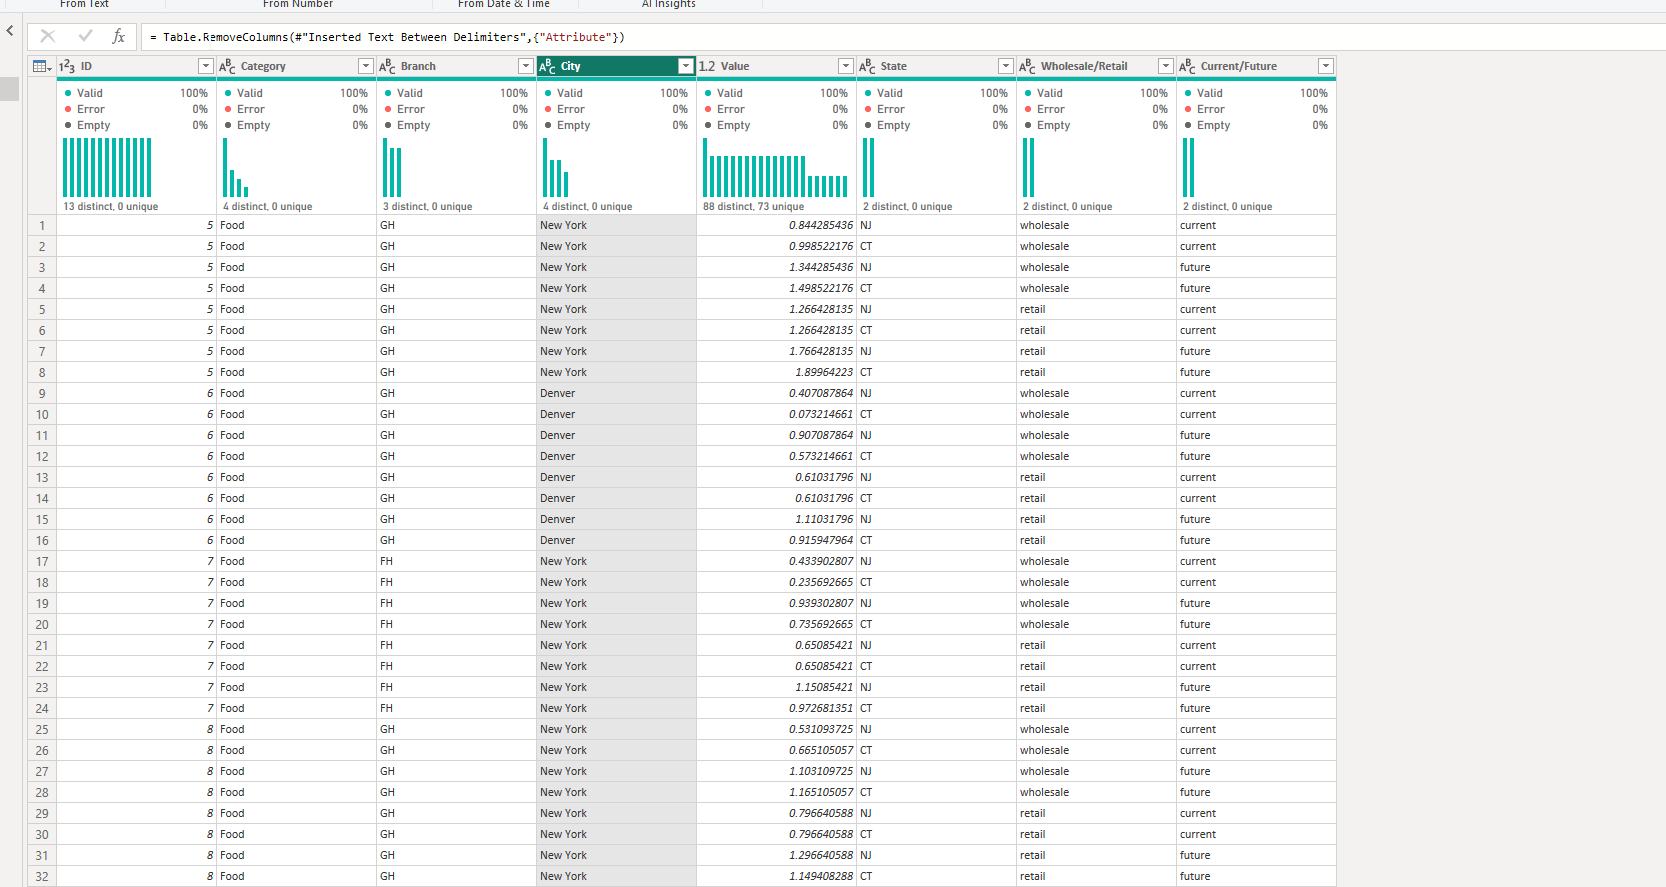The width and height of the screenshot is (1666, 887).
Task: Change the Category column data type icon
Action: pyautogui.click(x=227, y=66)
